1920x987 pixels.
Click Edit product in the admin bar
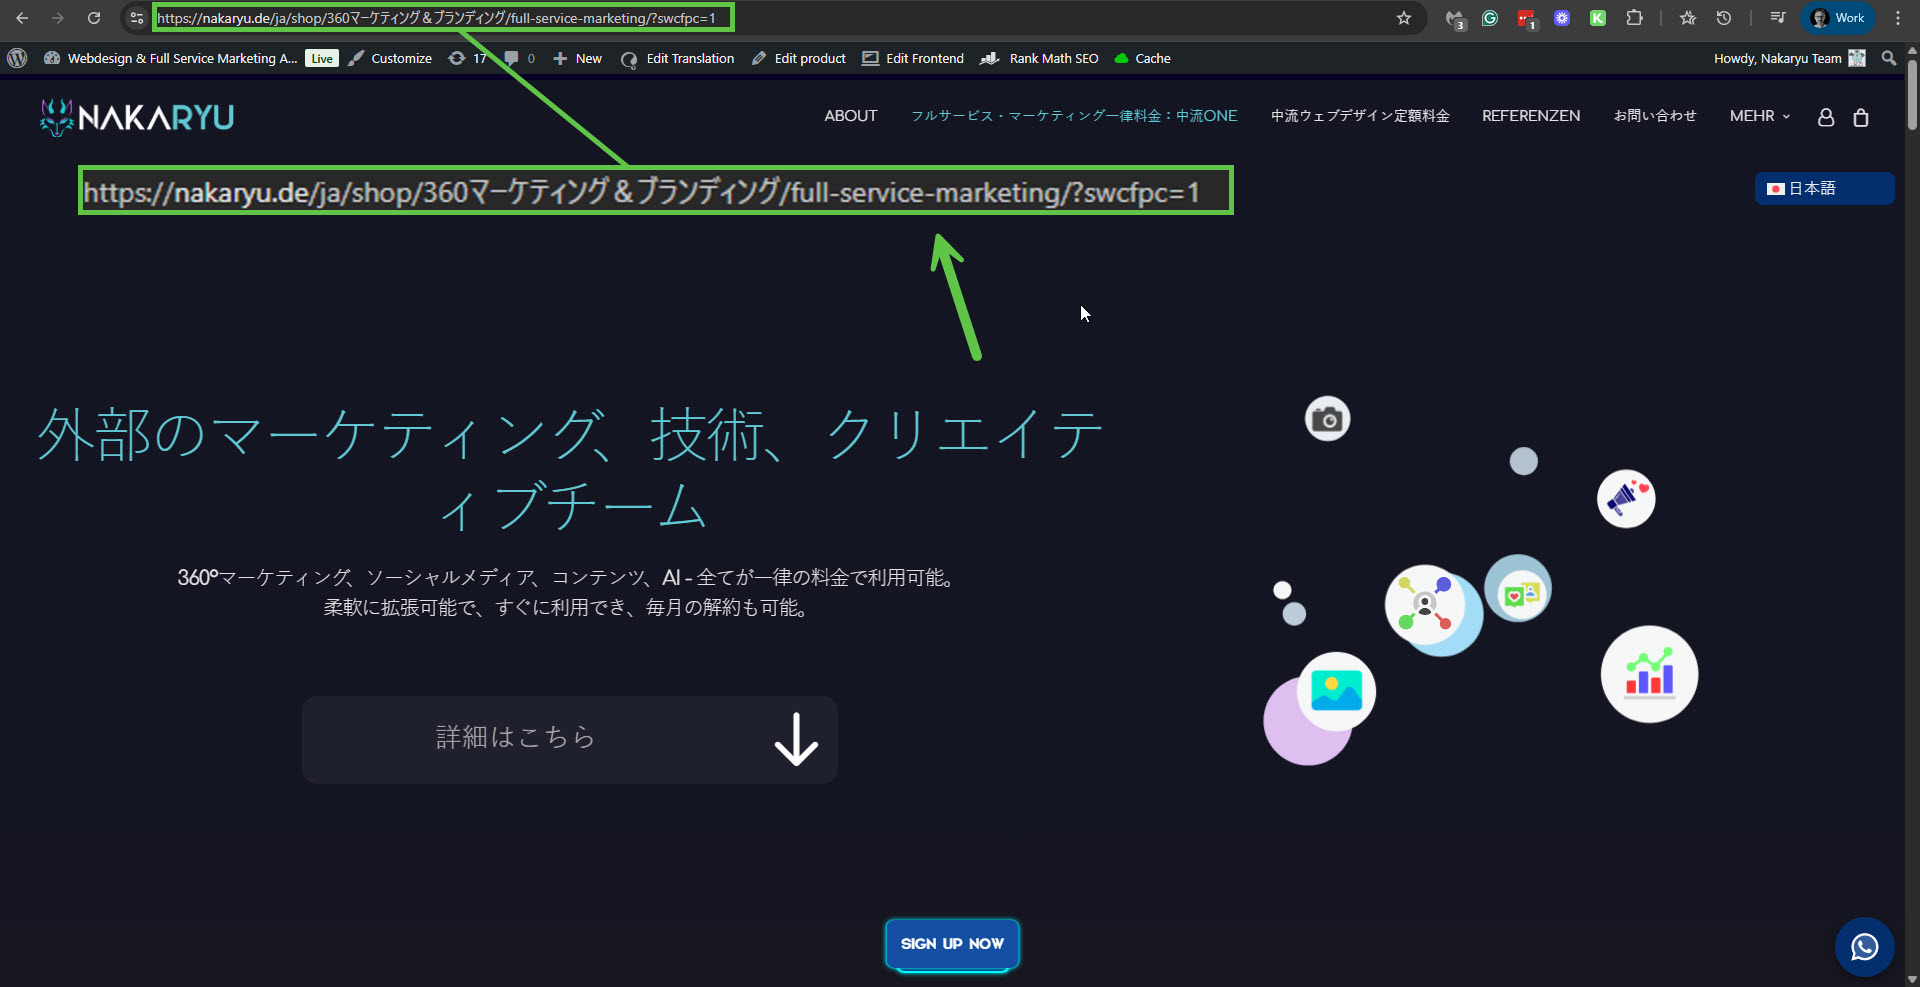click(x=799, y=58)
